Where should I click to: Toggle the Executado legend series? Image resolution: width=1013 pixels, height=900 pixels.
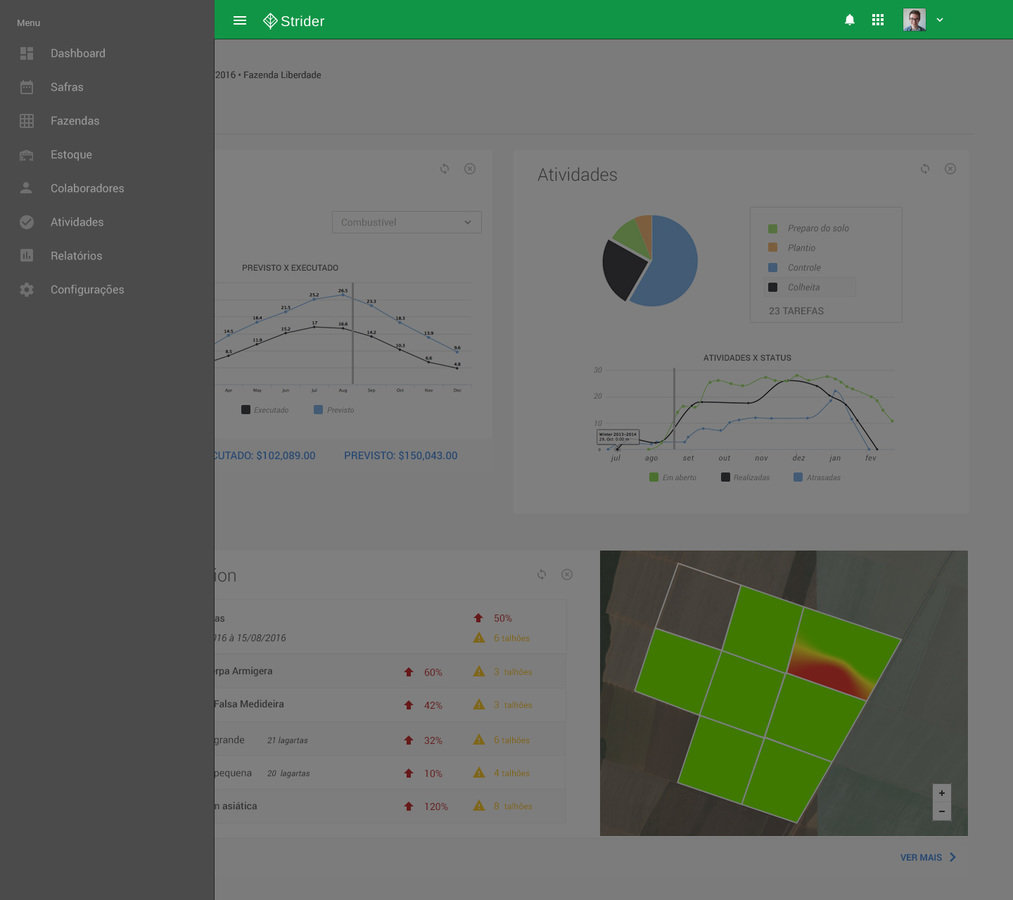pos(266,410)
